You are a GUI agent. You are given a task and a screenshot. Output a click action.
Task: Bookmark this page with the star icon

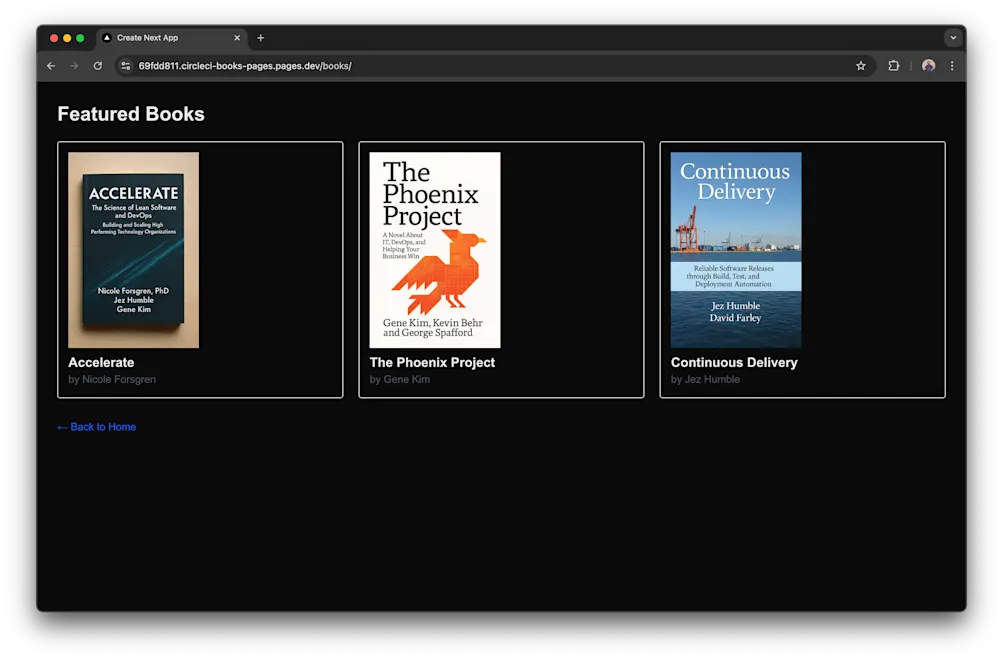click(860, 66)
